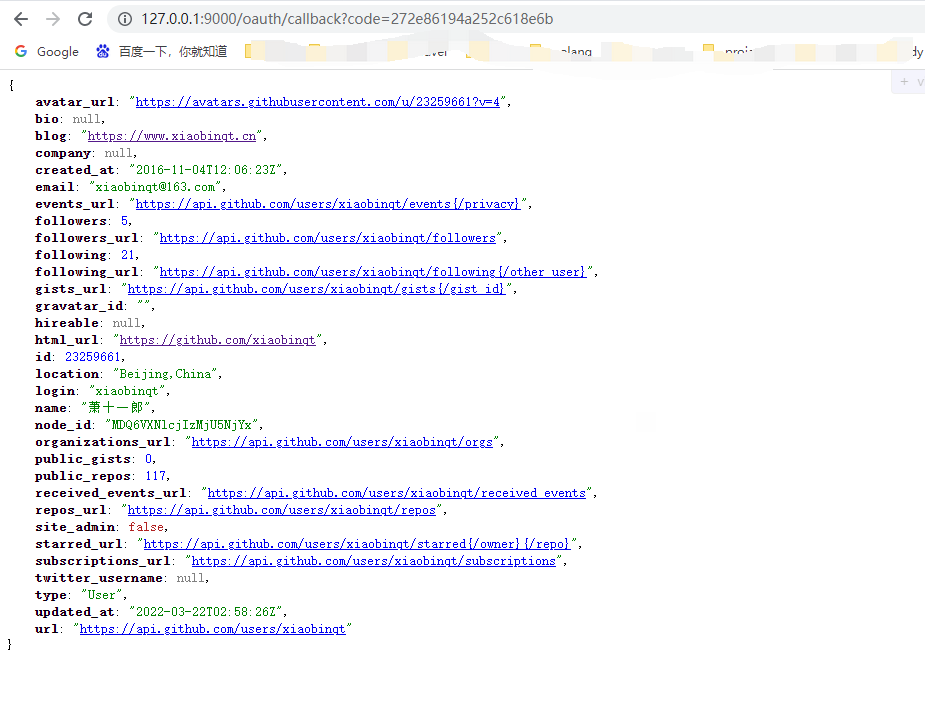Click the site_admin value false
The image size is (925, 719).
click(x=146, y=527)
